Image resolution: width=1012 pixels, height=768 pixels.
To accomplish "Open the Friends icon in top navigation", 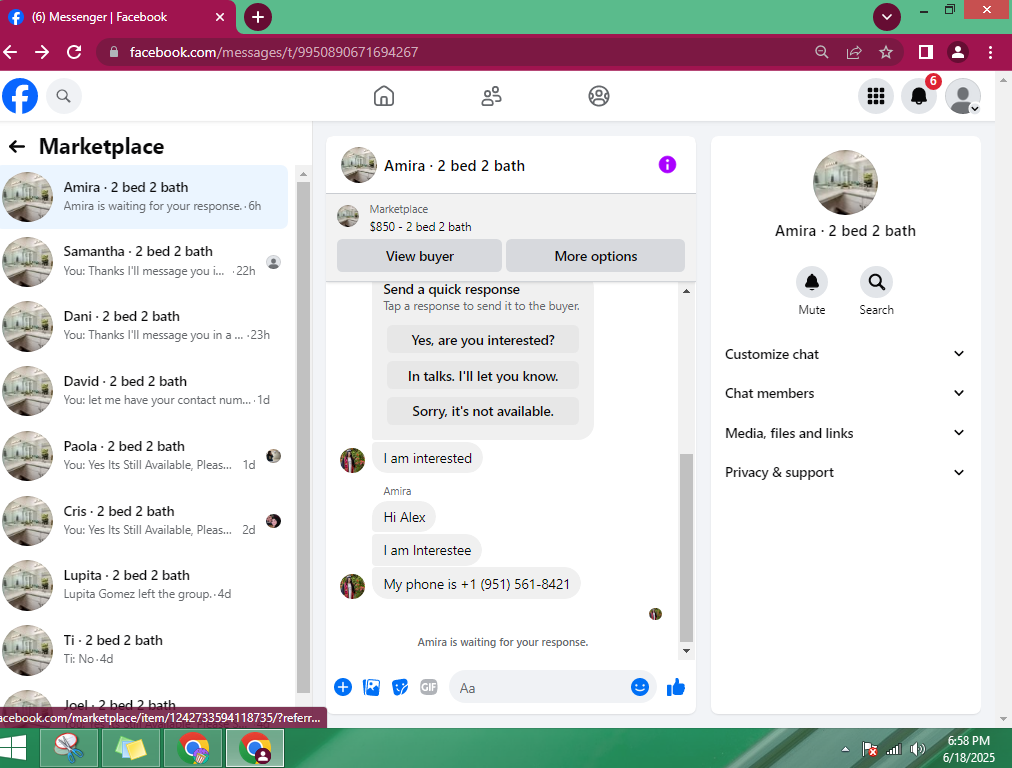I will 491,96.
